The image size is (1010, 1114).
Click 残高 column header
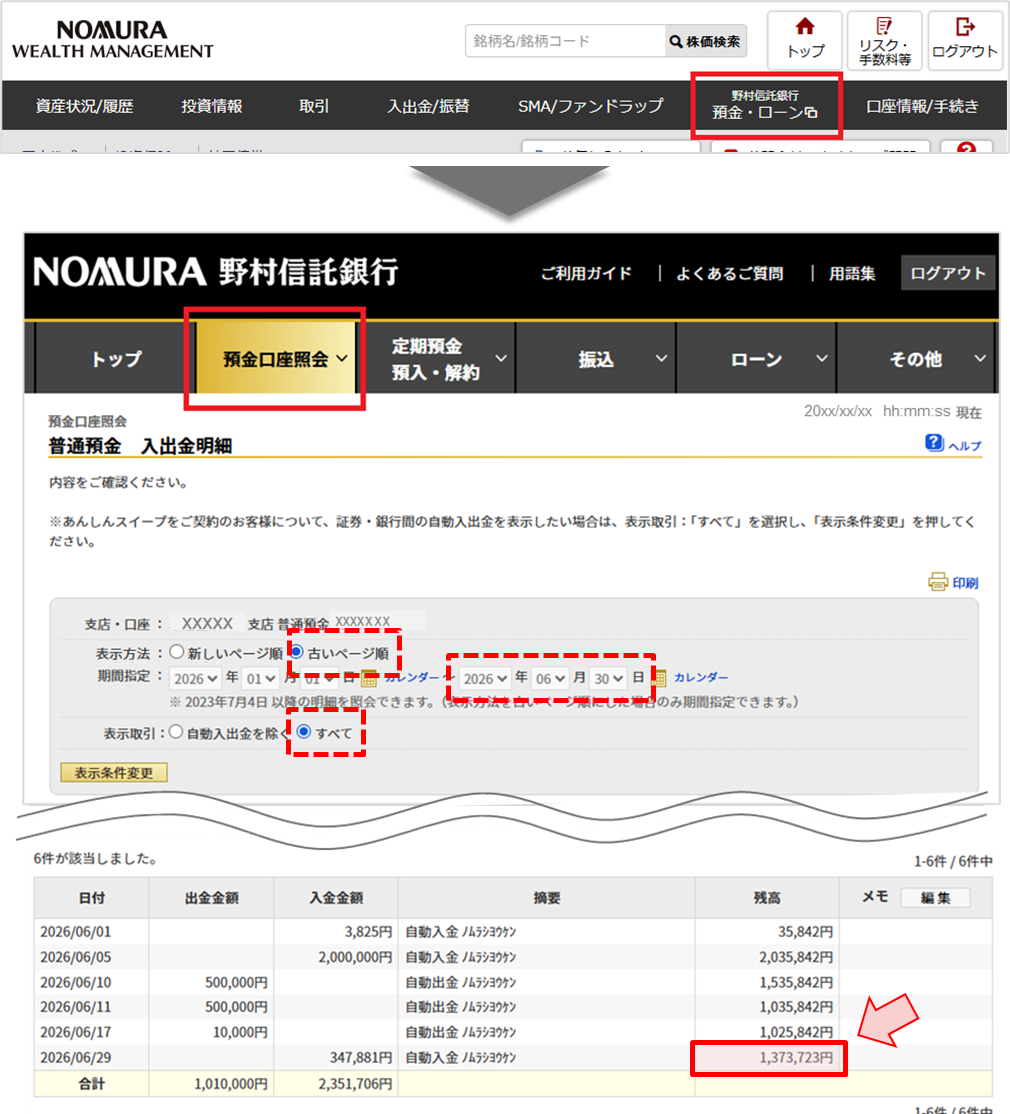click(767, 898)
